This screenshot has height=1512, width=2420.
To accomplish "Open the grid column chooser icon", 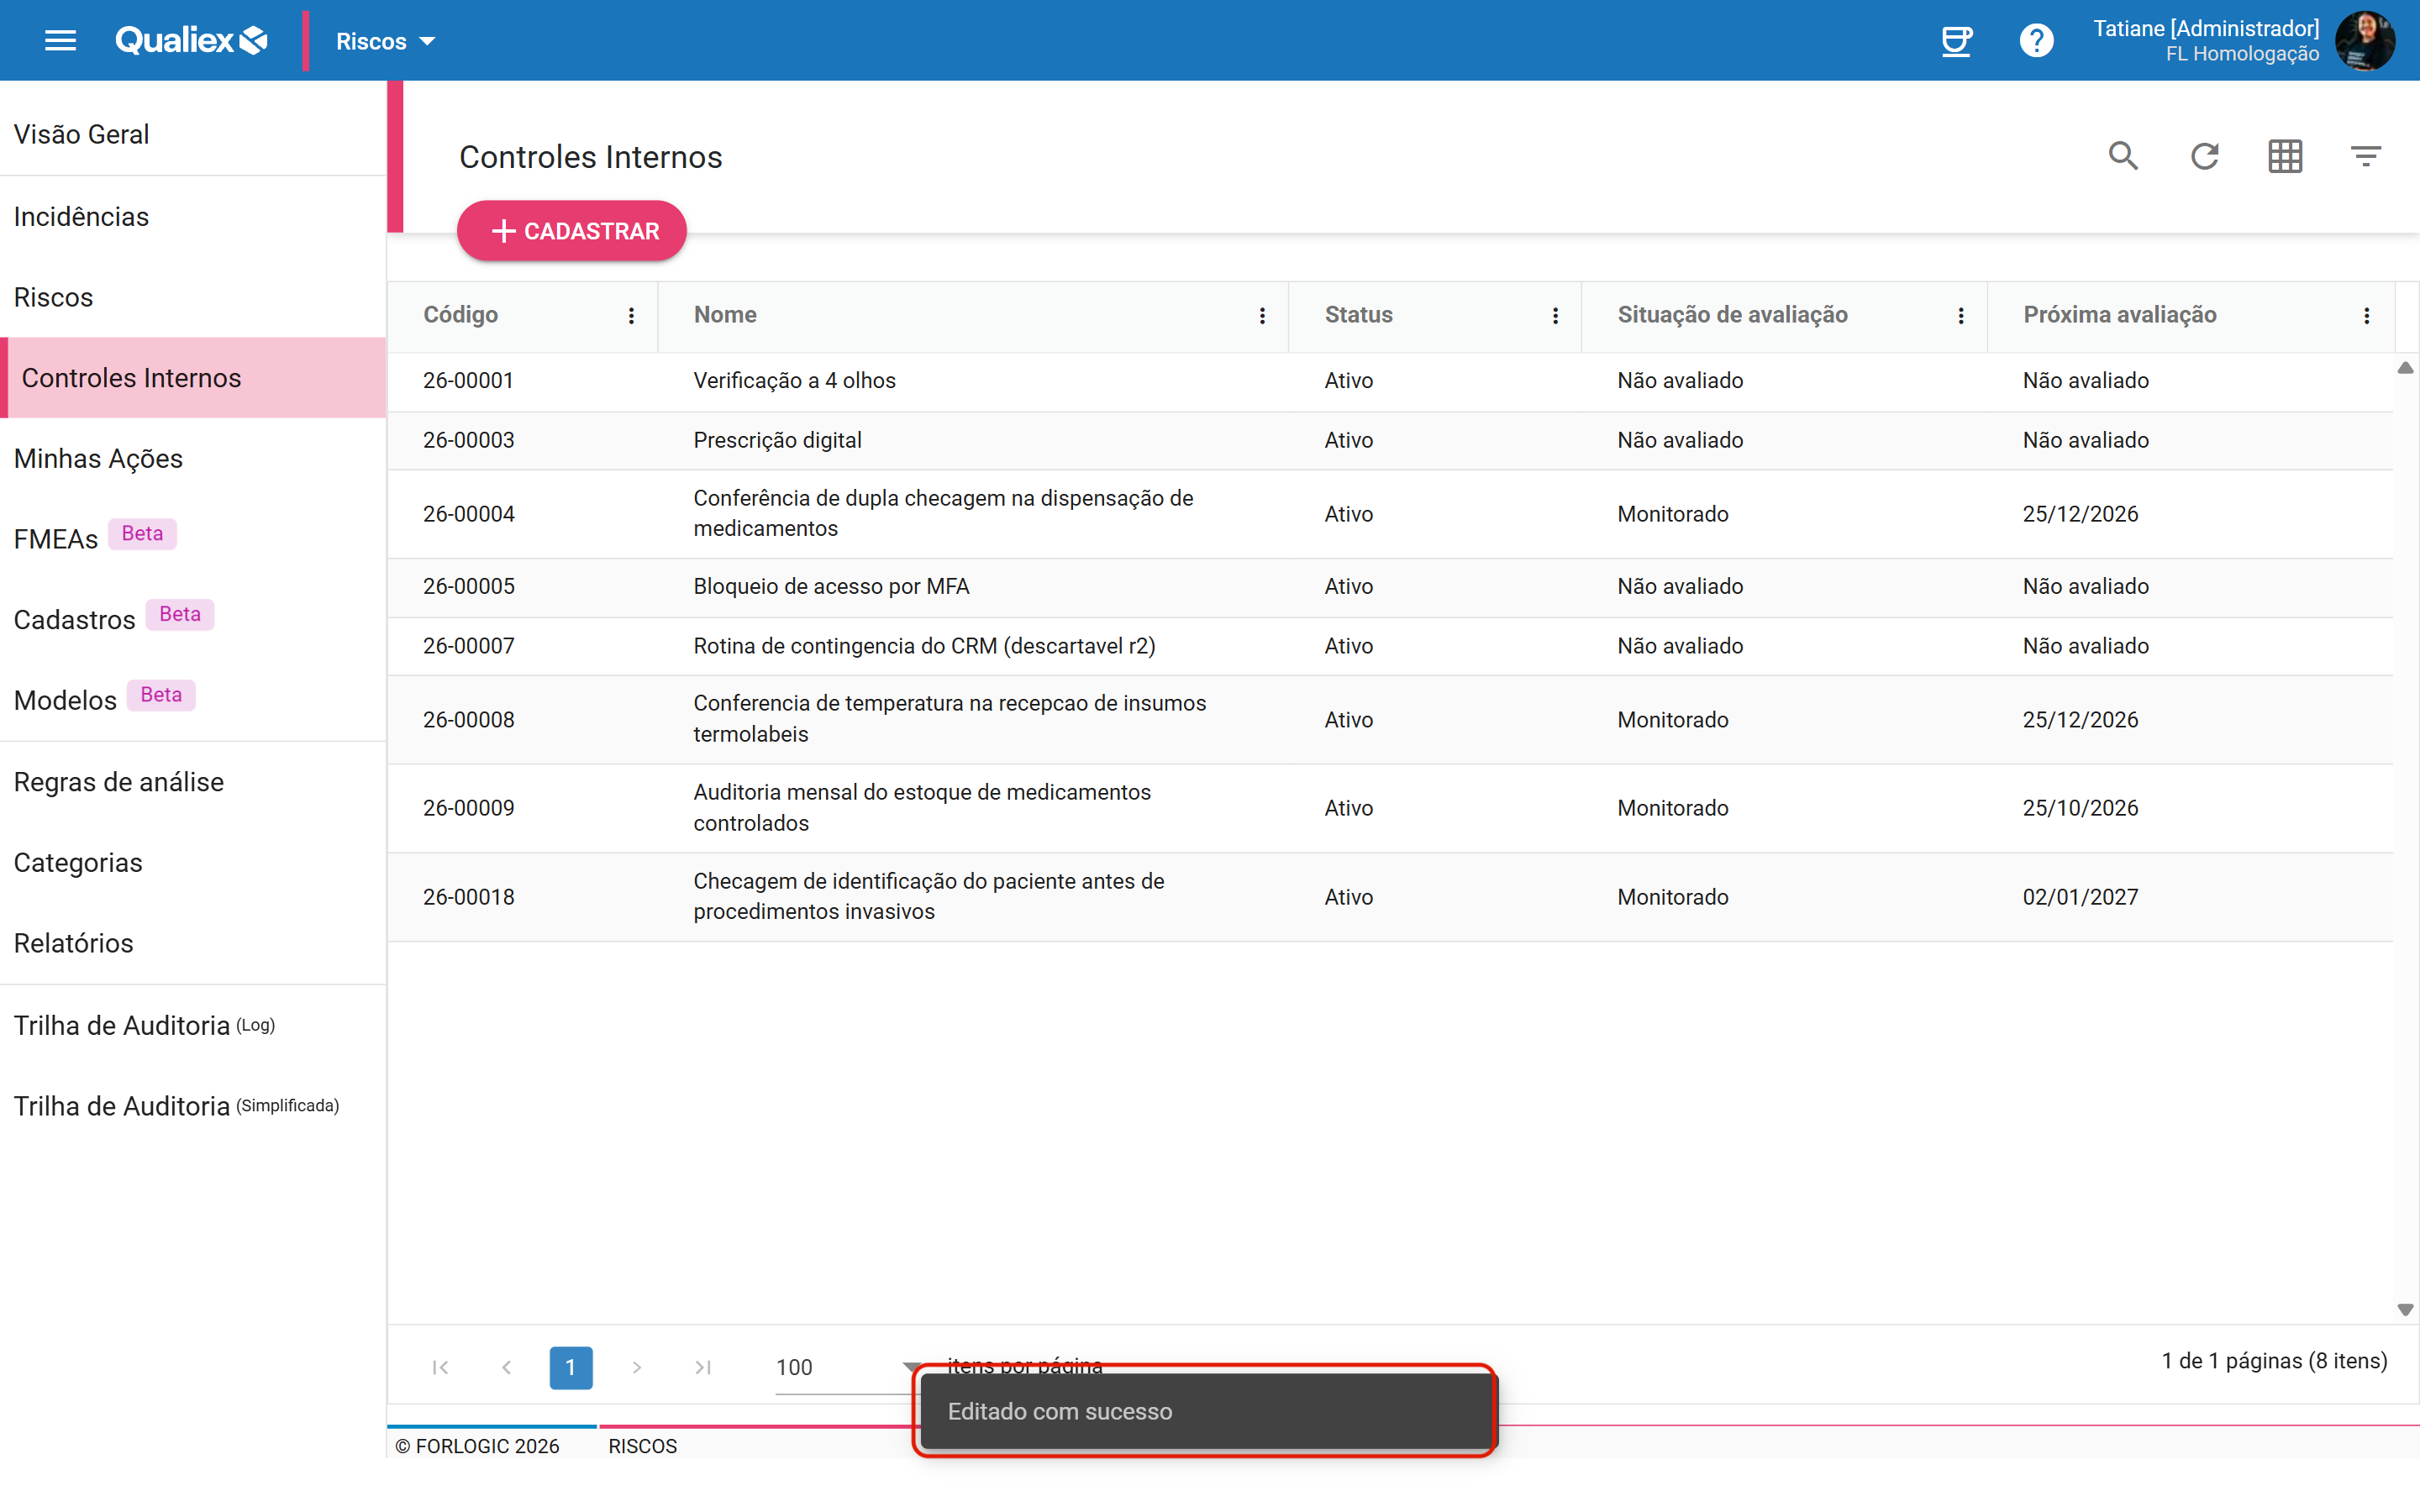I will (2285, 156).
